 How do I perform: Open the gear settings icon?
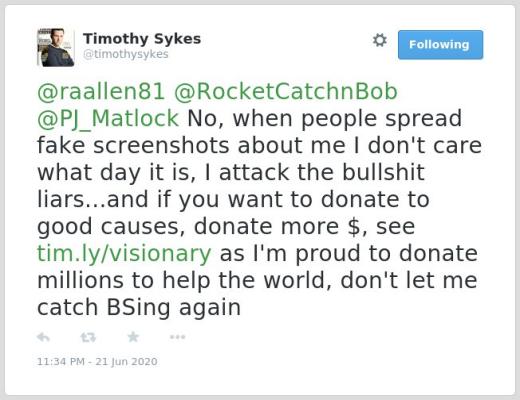coord(380,40)
